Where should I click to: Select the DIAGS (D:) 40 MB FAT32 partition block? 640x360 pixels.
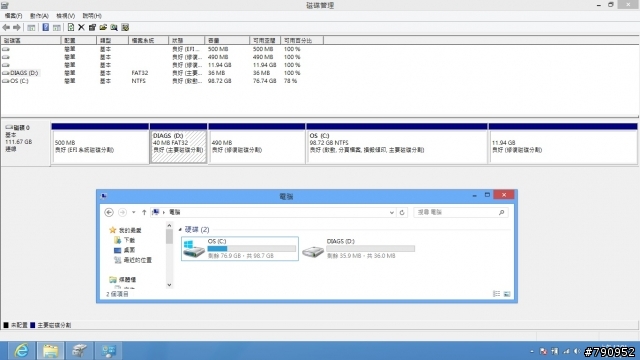178,144
